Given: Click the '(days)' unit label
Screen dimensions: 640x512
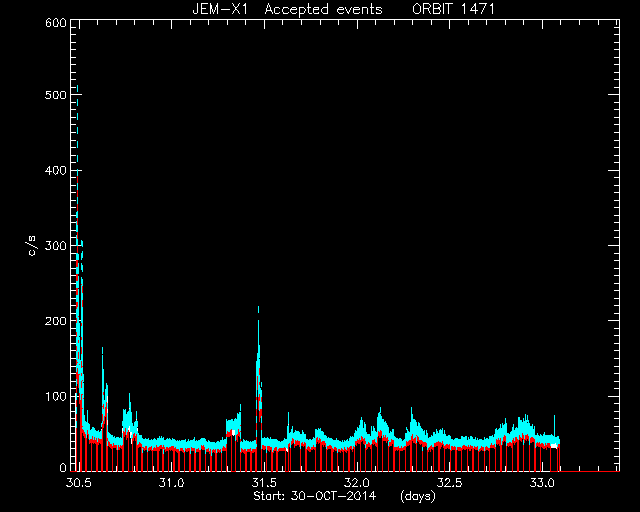Looking at the screenshot, I should tap(418, 496).
